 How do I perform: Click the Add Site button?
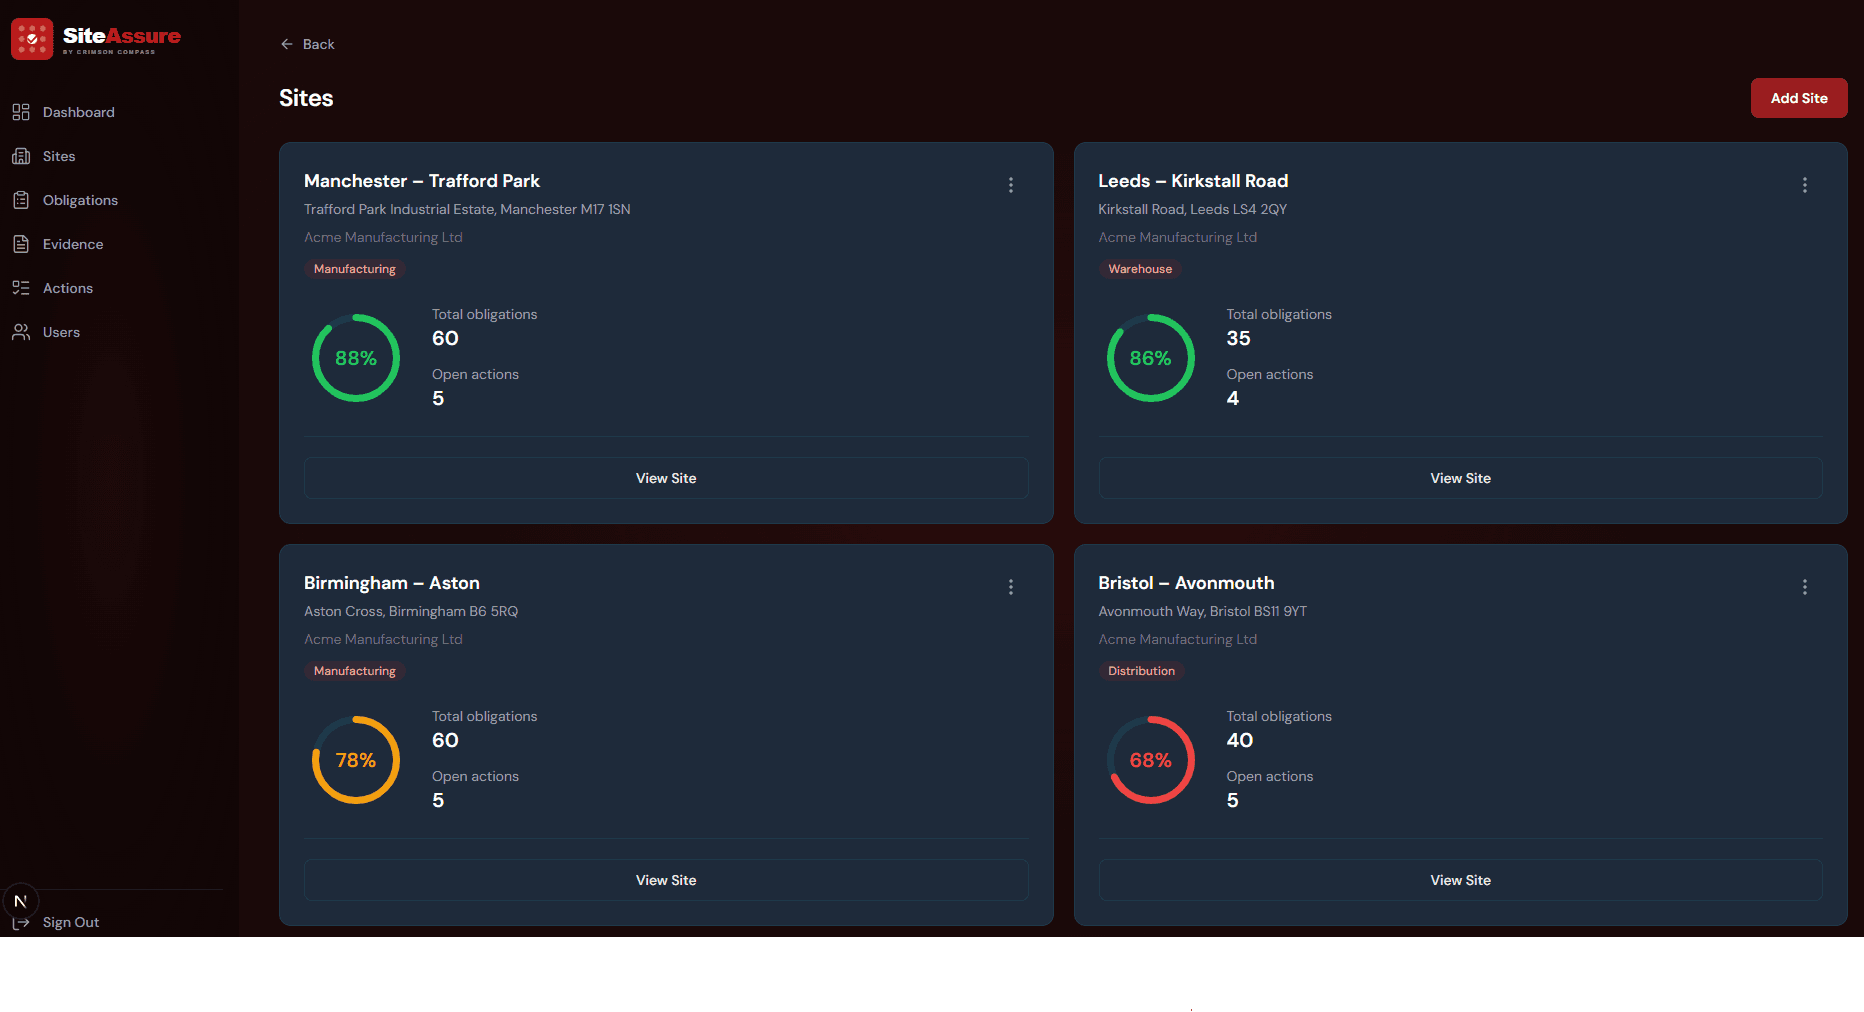[x=1799, y=98]
